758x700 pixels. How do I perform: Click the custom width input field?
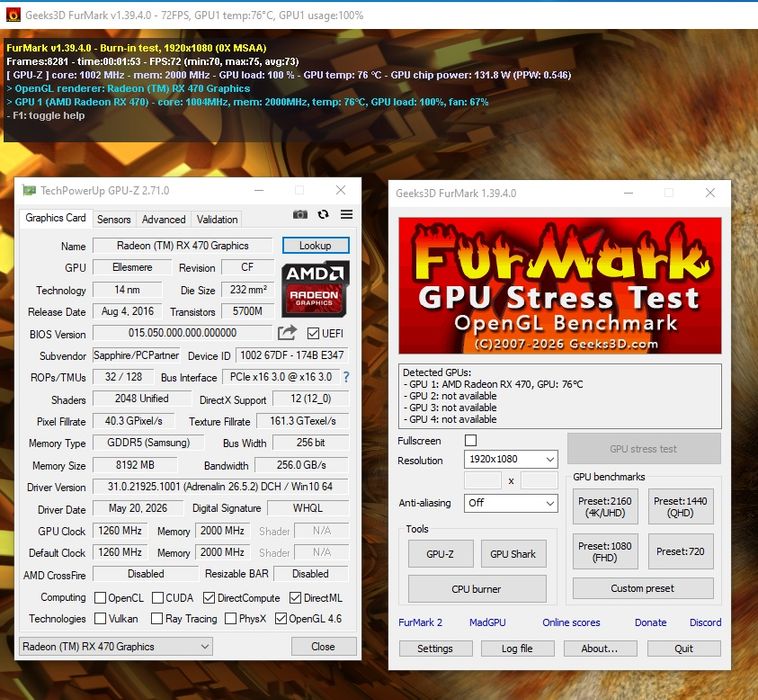click(x=482, y=481)
